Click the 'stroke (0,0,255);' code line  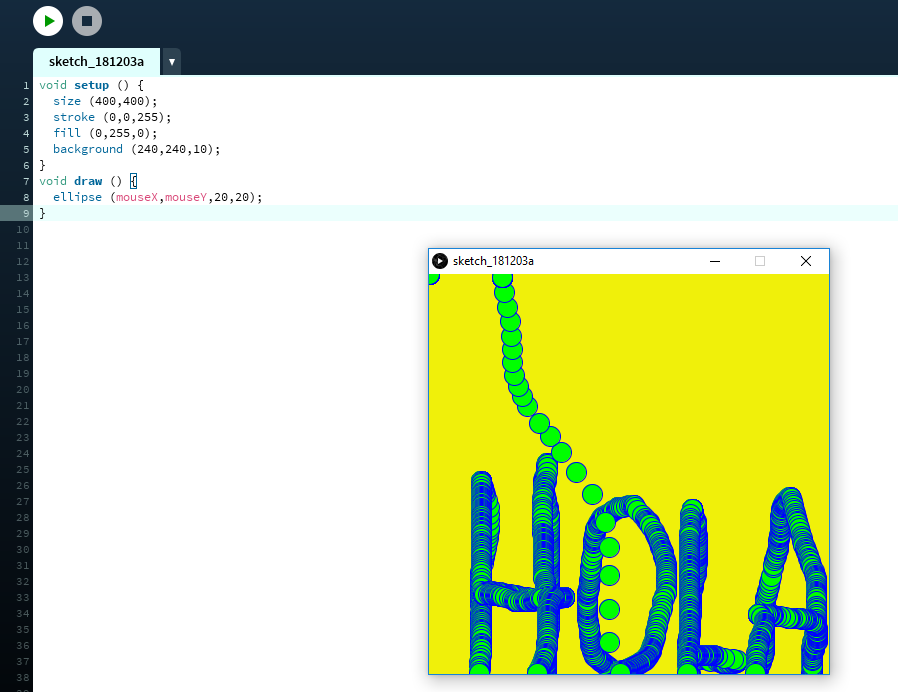click(x=112, y=117)
